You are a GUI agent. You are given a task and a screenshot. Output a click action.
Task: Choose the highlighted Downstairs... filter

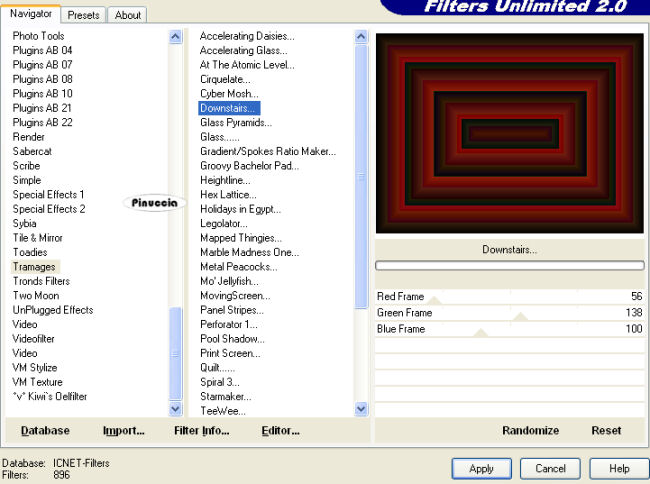click(x=229, y=108)
